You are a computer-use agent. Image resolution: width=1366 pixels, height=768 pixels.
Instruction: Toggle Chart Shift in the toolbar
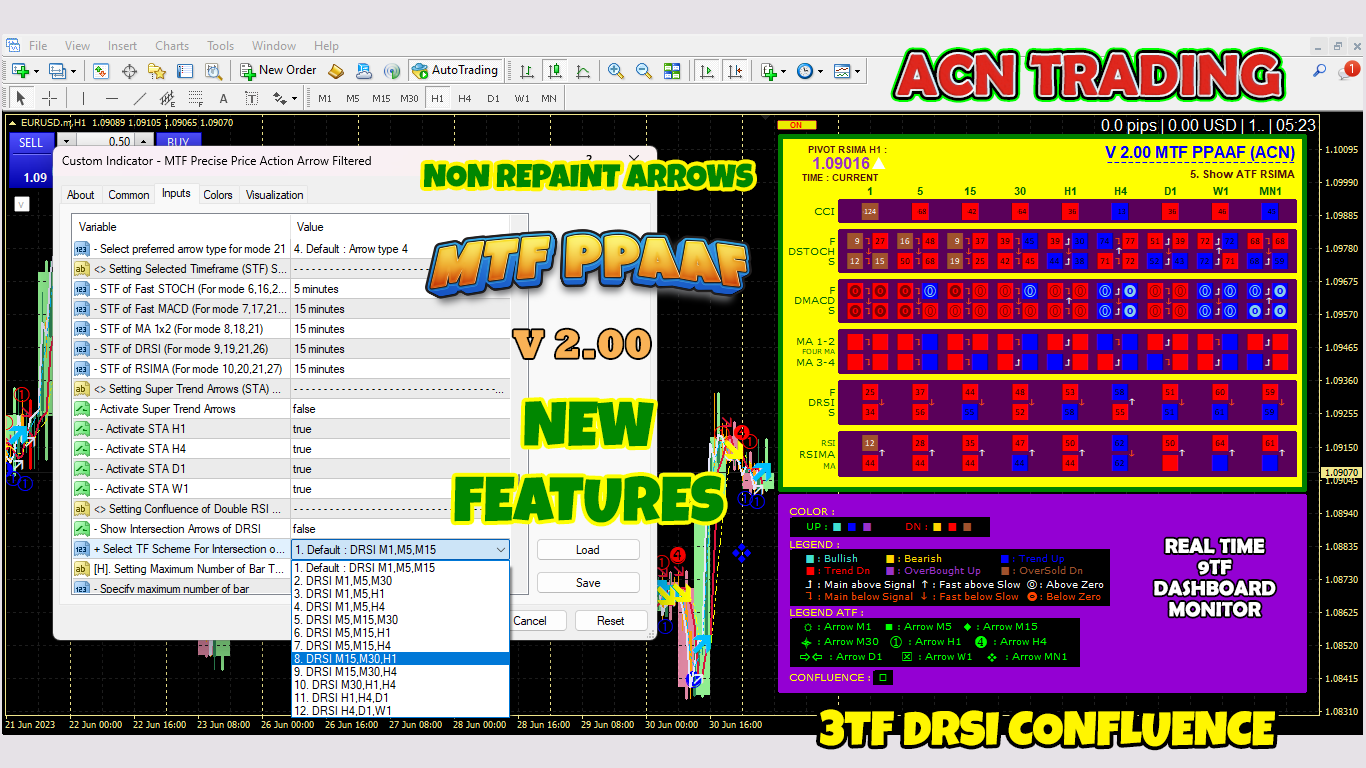coord(735,71)
